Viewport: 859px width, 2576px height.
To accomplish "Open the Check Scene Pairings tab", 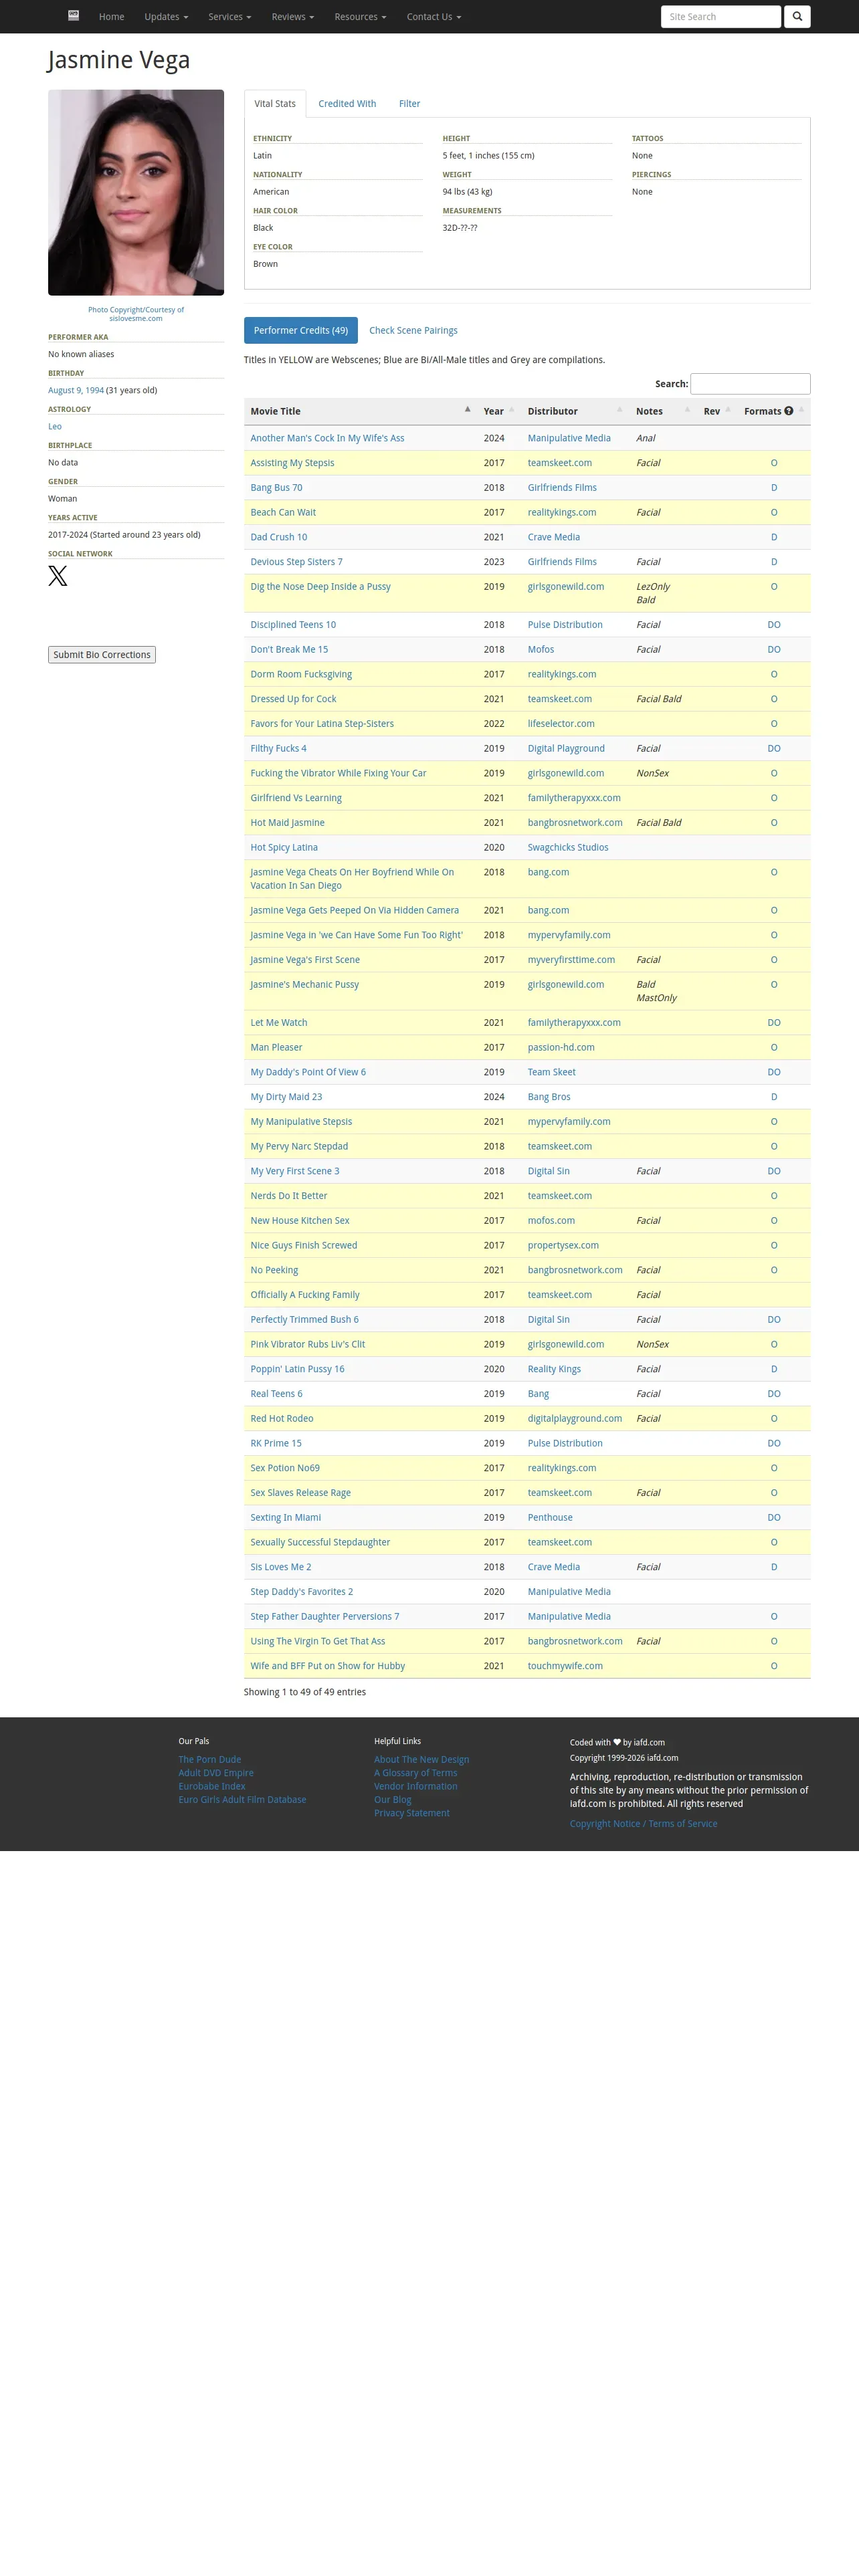I will pyautogui.click(x=413, y=330).
